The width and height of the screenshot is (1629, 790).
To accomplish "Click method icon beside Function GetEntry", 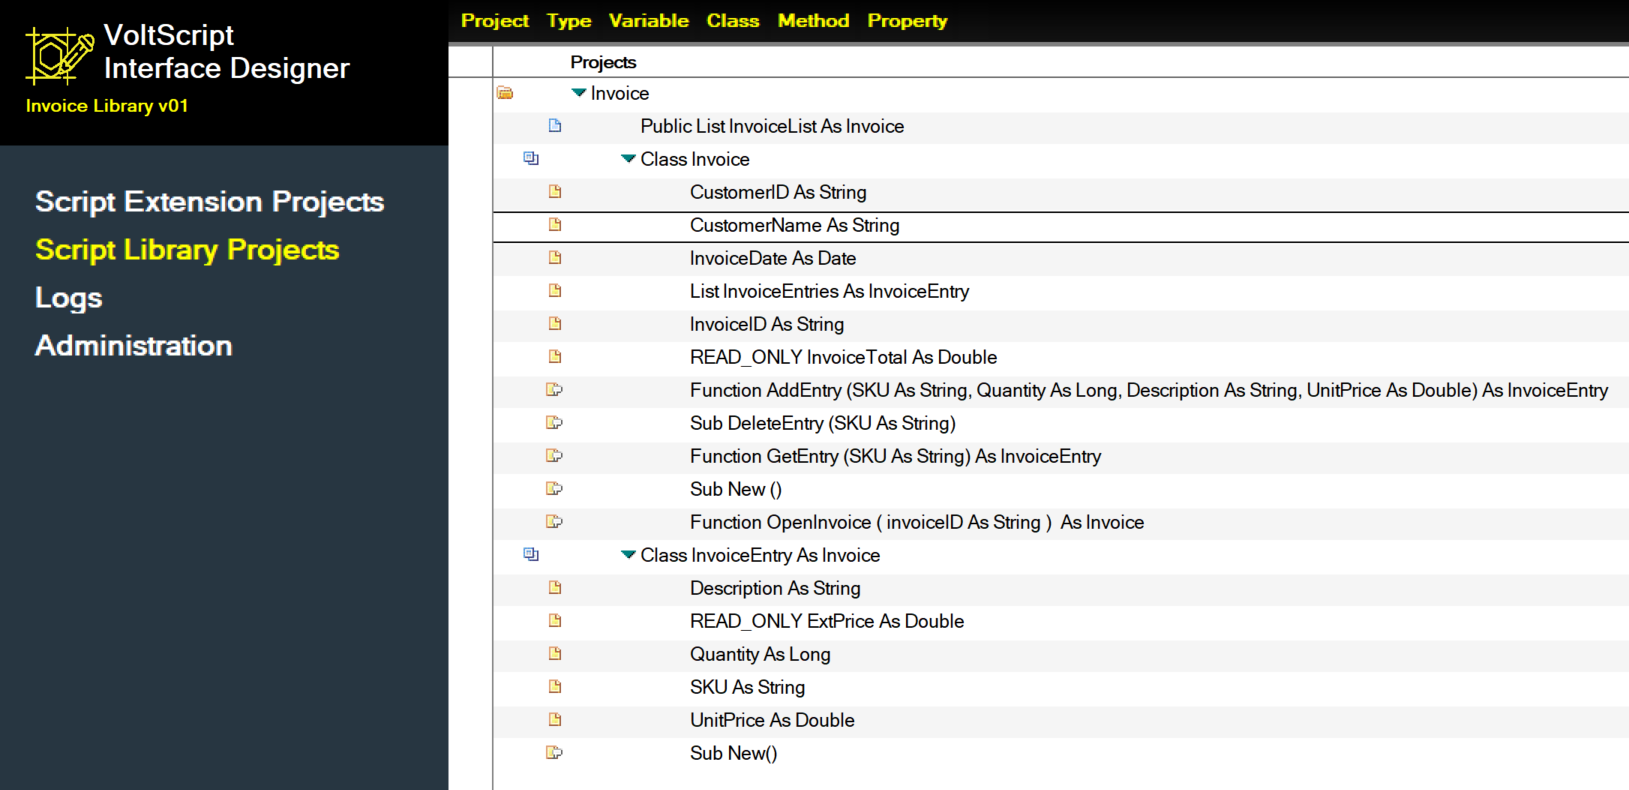I will 554,456.
